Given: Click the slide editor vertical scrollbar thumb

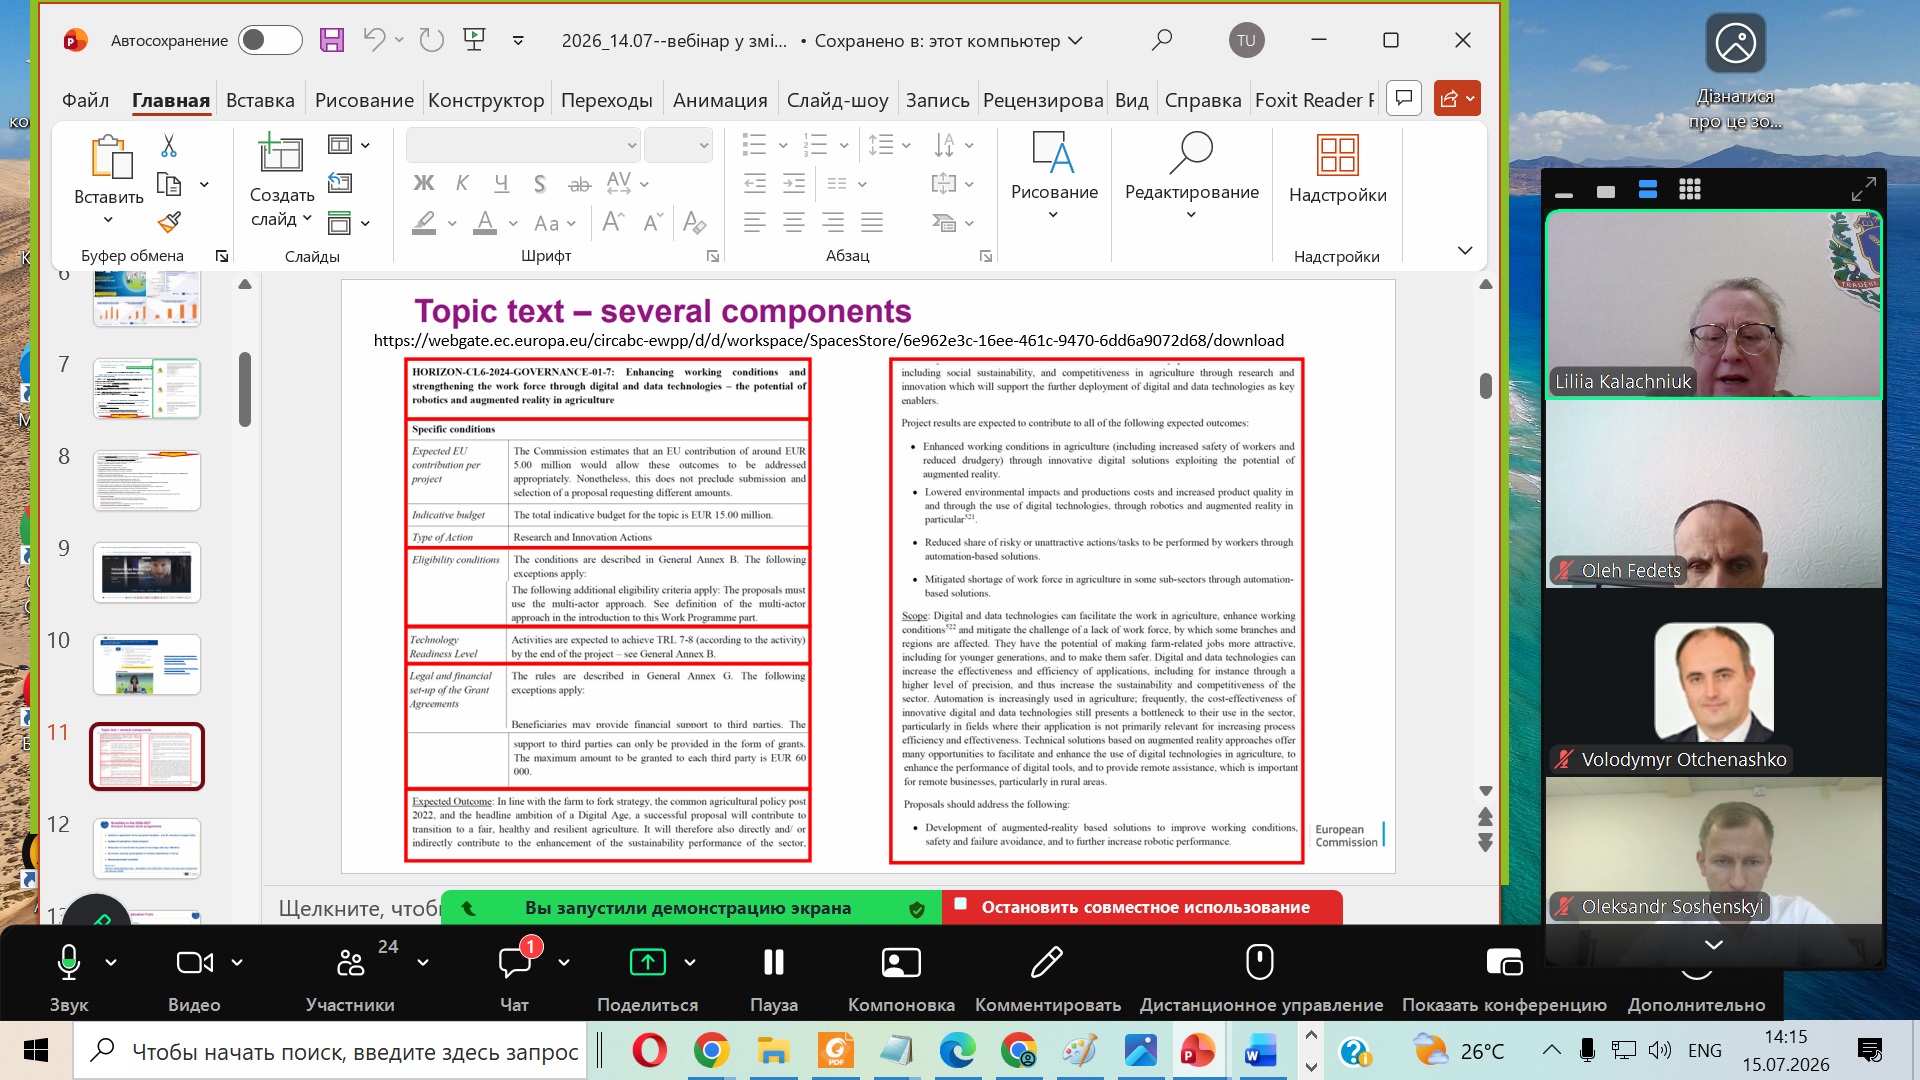Looking at the screenshot, I should click(1486, 385).
